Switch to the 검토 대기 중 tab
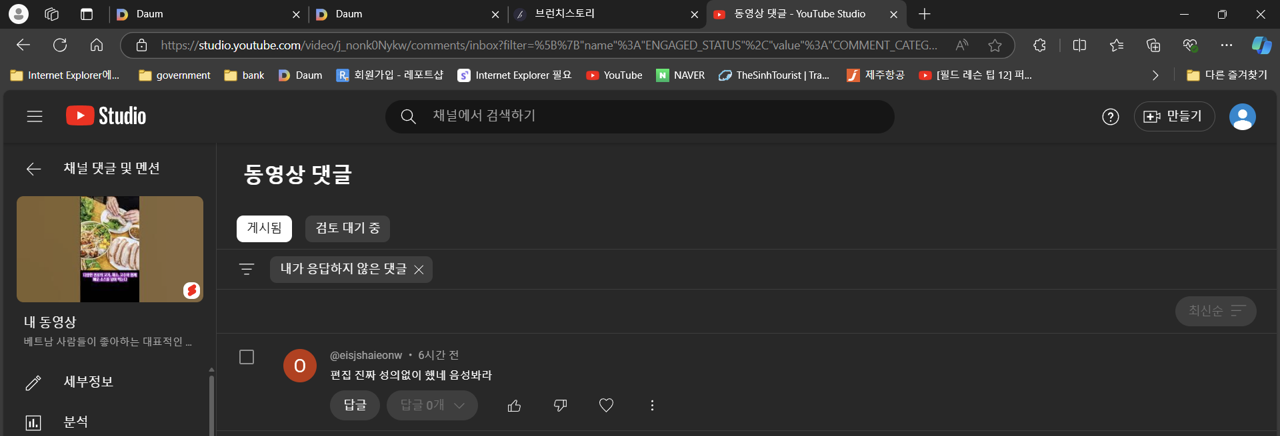Image resolution: width=1280 pixels, height=436 pixels. (x=347, y=228)
